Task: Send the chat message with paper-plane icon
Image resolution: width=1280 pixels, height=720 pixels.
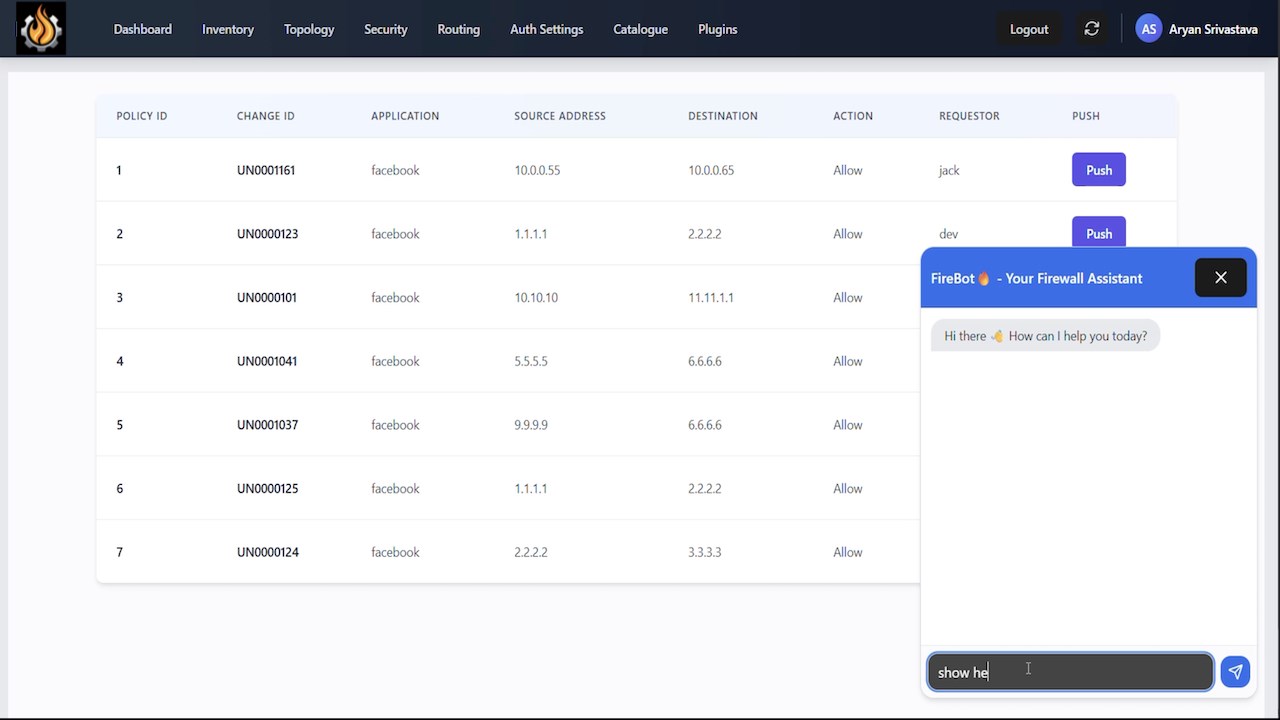Action: pos(1236,672)
